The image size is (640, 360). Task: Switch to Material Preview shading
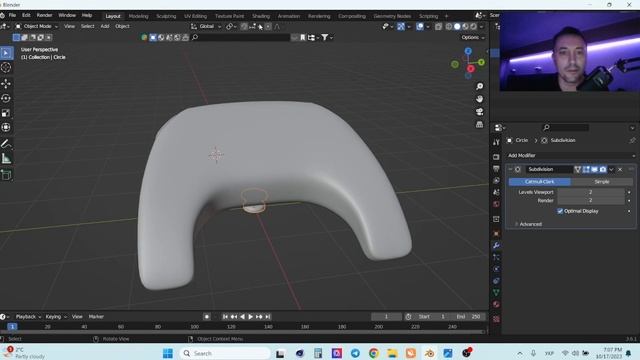[x=465, y=27]
